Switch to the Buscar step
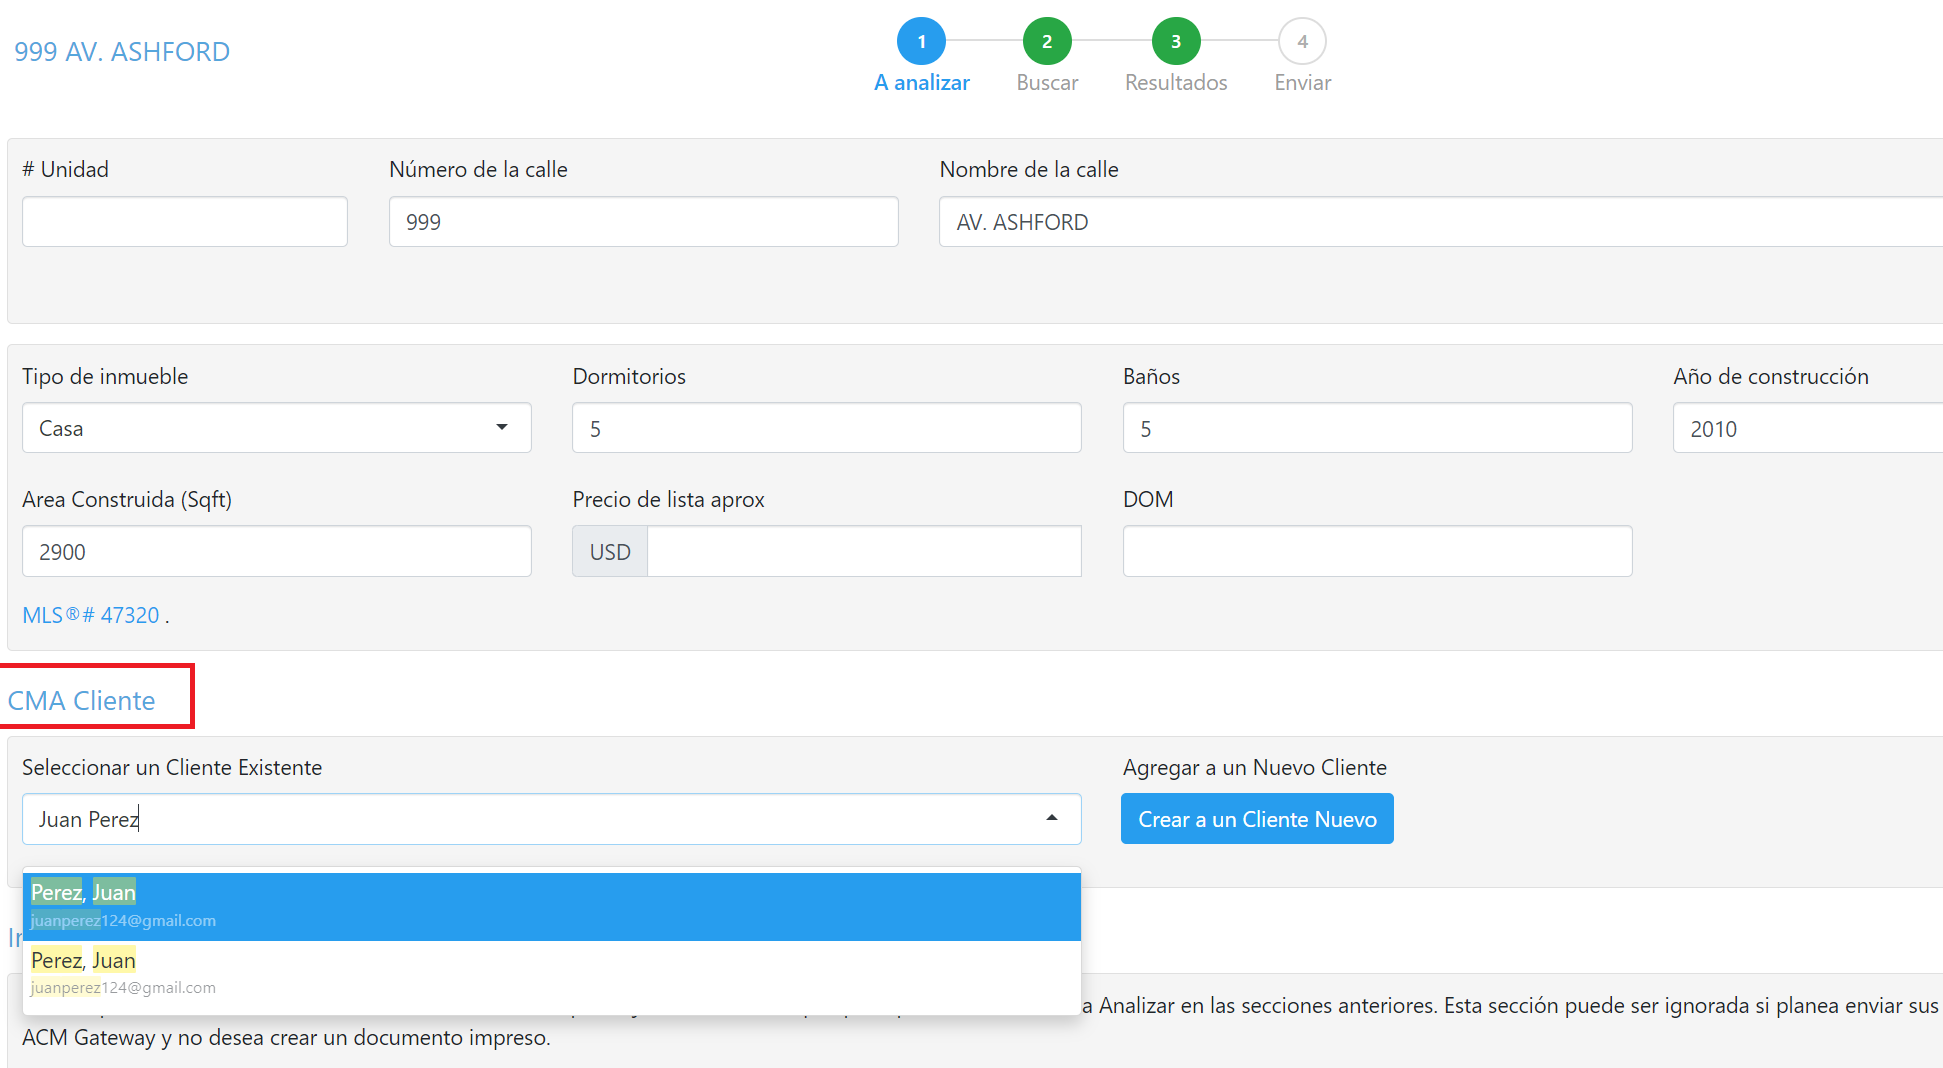Image resolution: width=1943 pixels, height=1068 pixels. tap(1046, 82)
